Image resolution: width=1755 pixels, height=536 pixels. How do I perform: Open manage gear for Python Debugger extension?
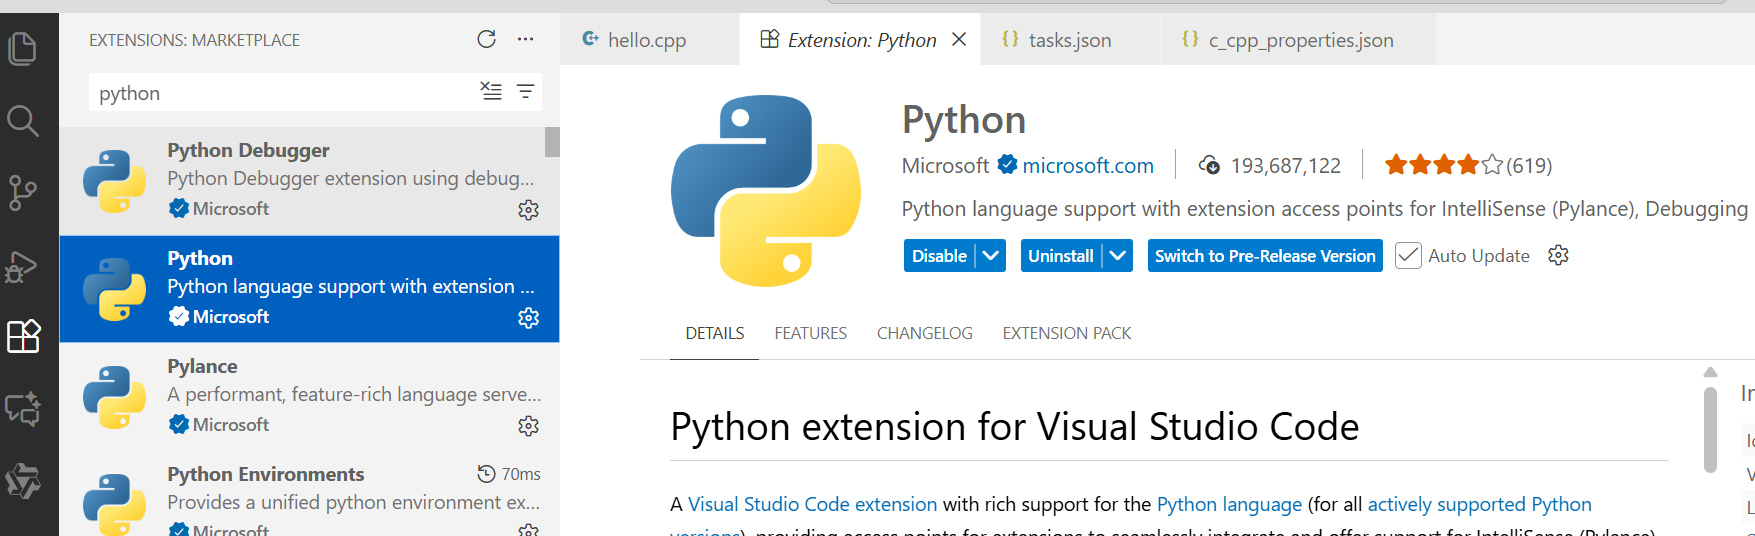pyautogui.click(x=528, y=210)
